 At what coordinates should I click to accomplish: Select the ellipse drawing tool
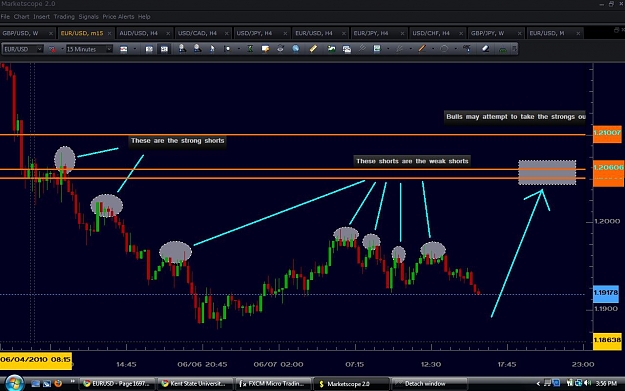pos(444,49)
